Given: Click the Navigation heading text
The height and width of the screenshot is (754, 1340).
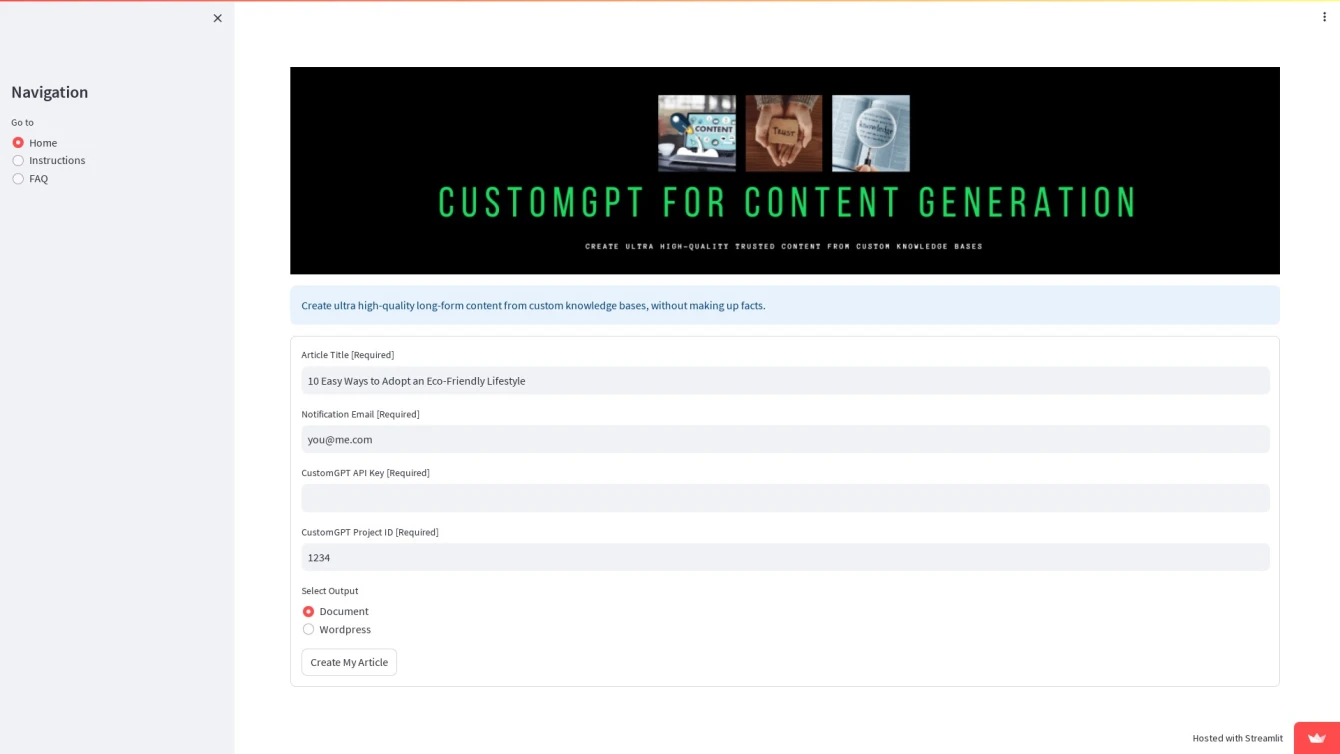Looking at the screenshot, I should (x=49, y=92).
